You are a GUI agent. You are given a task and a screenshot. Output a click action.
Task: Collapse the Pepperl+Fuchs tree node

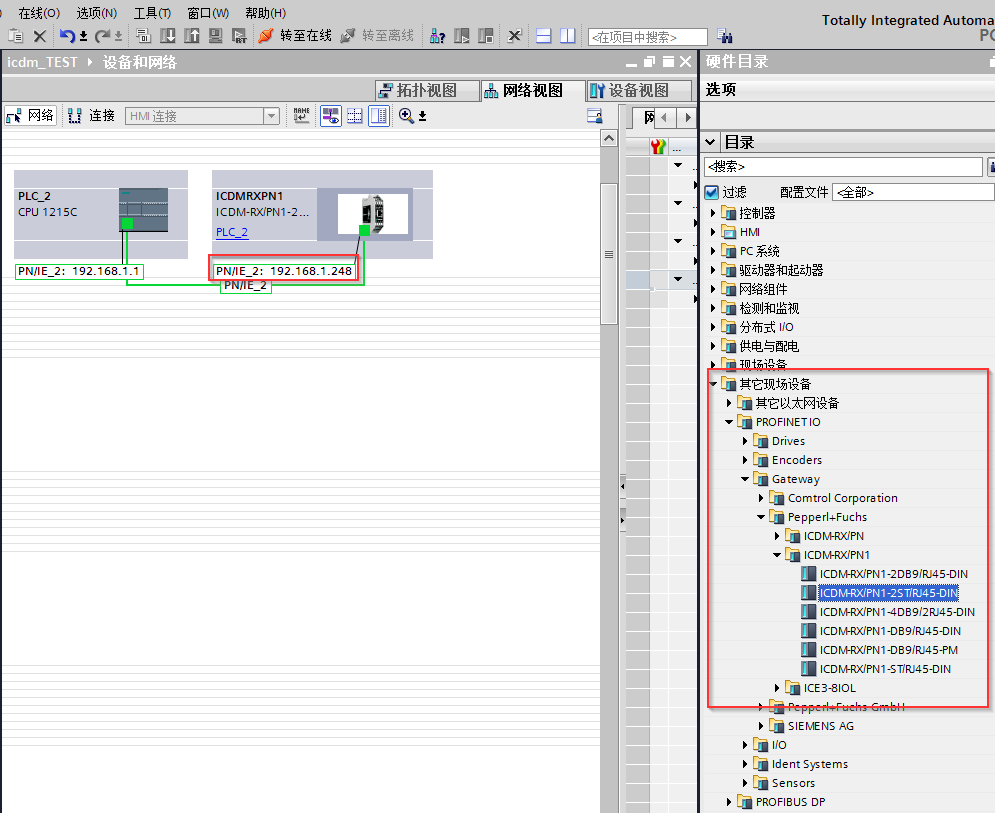point(762,517)
